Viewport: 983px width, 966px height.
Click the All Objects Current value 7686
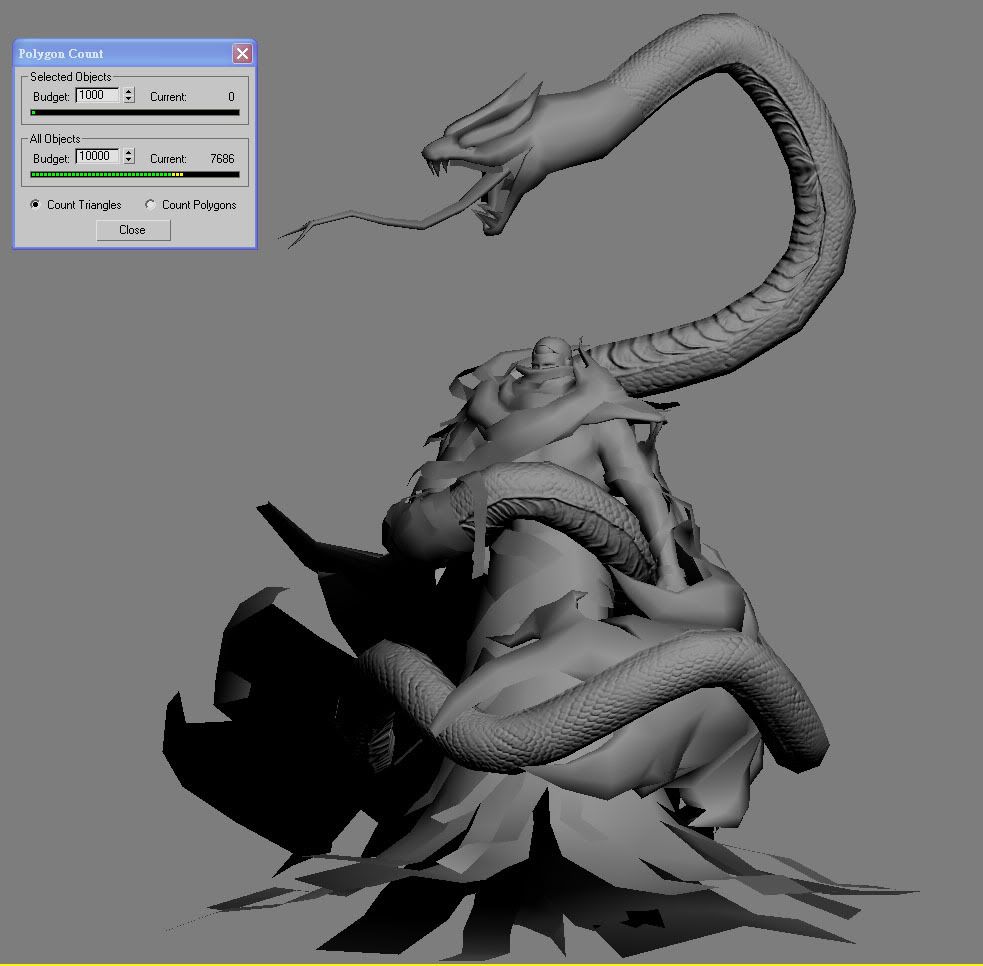tap(222, 159)
